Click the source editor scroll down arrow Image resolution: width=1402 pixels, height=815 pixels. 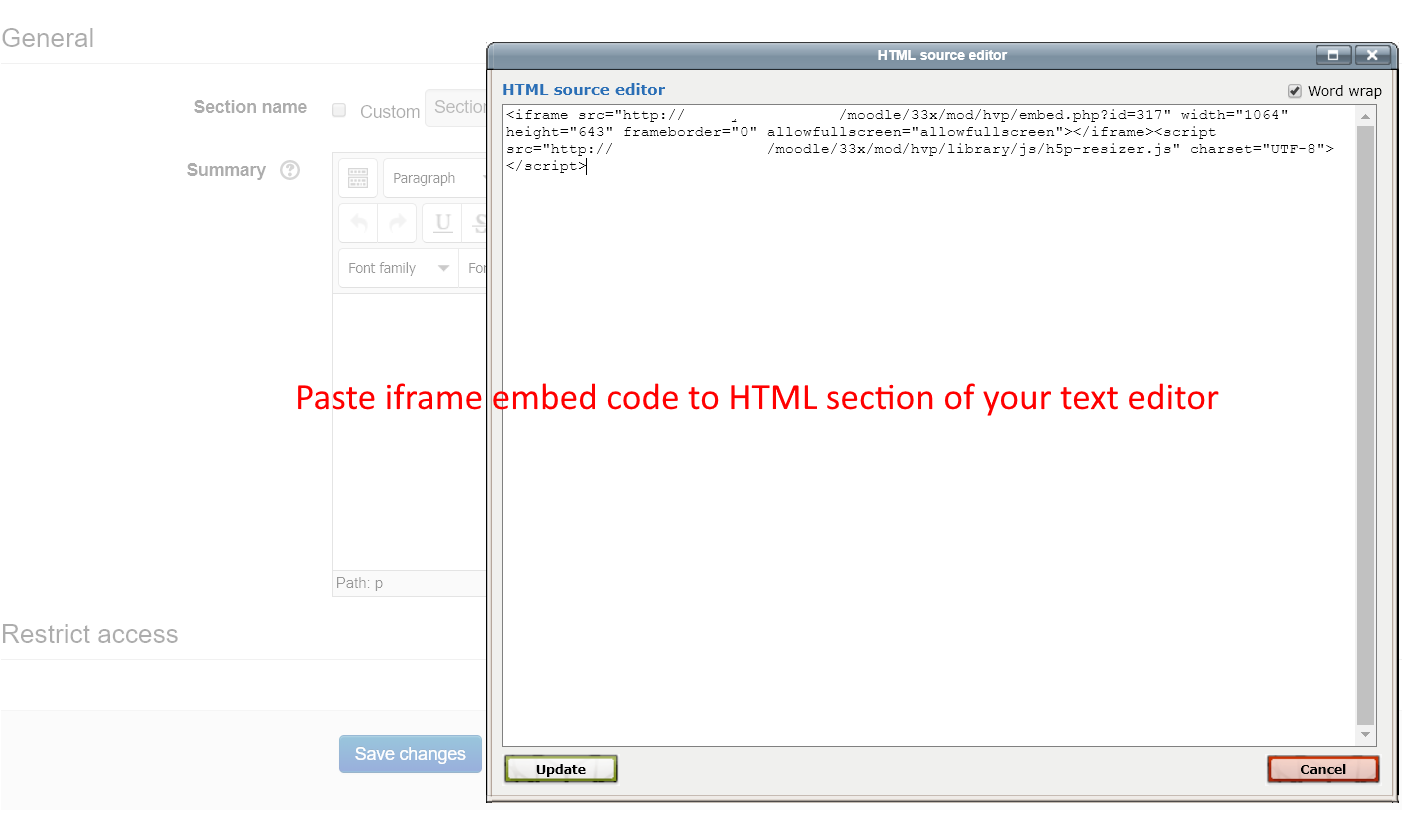click(1366, 735)
